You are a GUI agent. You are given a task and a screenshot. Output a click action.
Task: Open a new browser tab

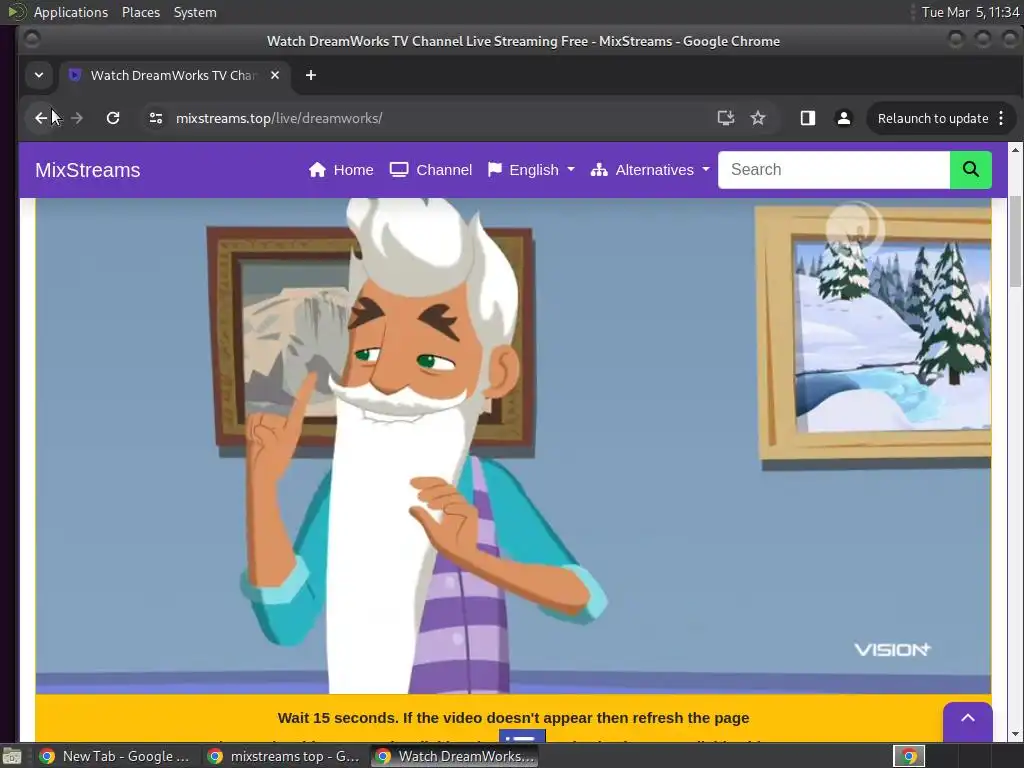311,75
